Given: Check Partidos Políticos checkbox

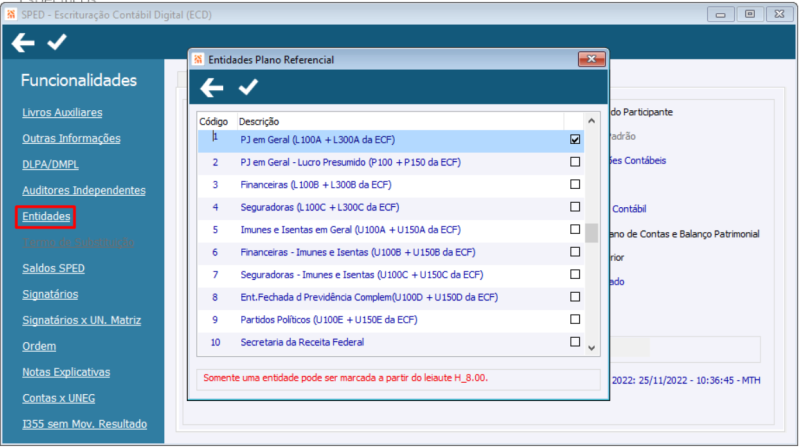Looking at the screenshot, I should [575, 319].
